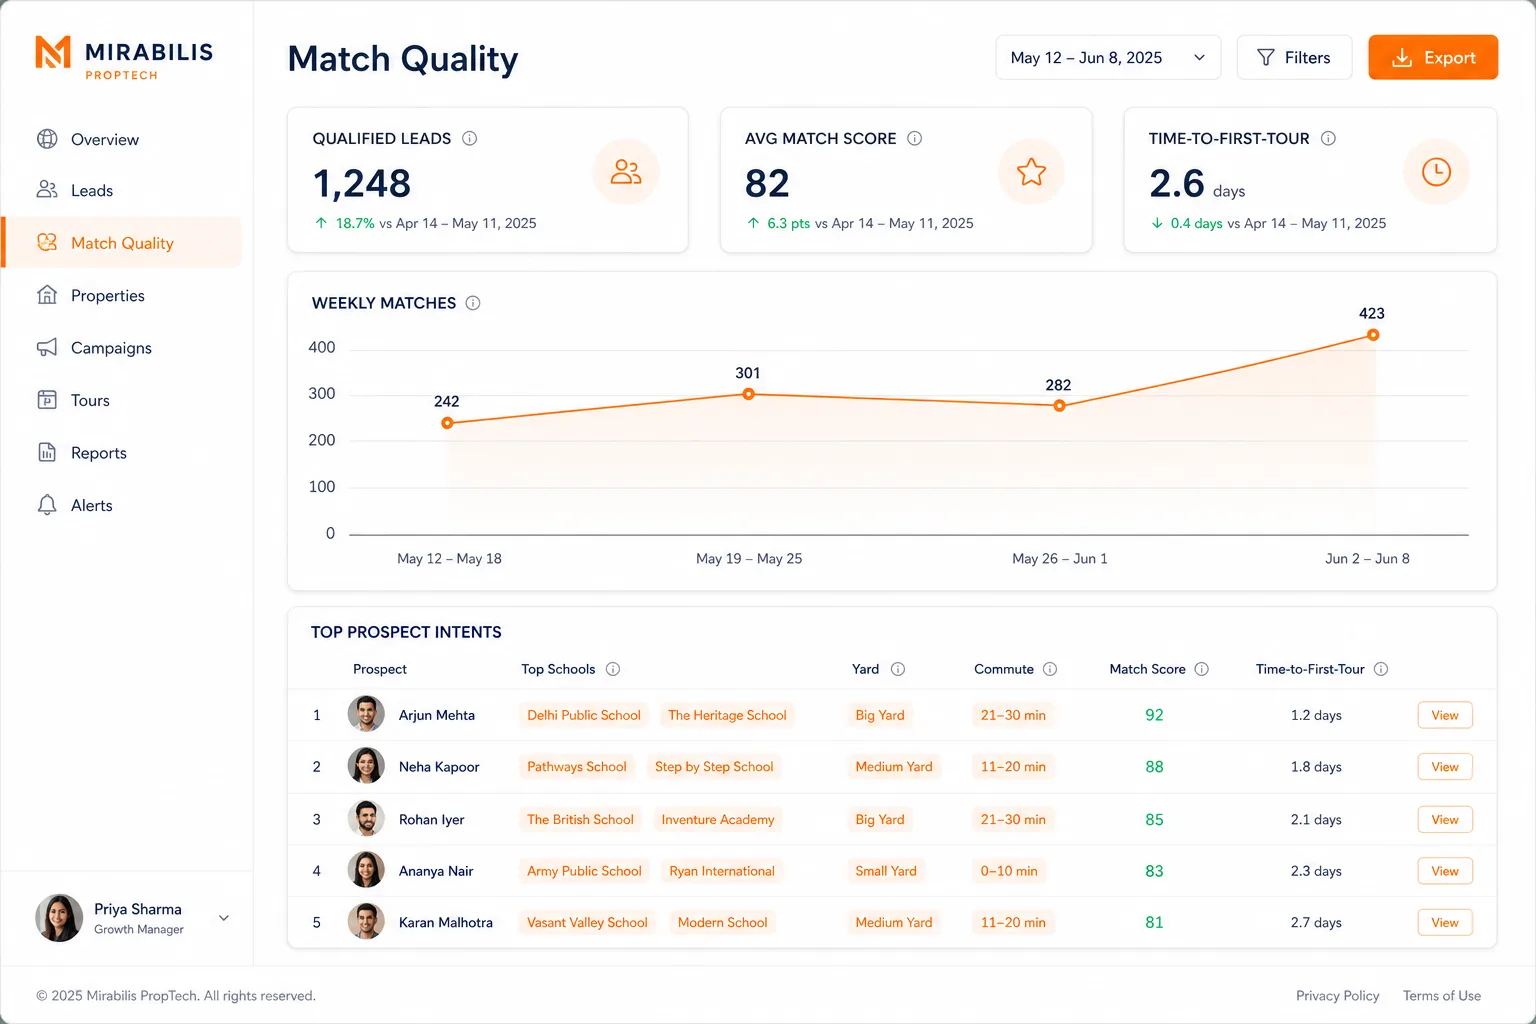Click the info icon beside Time-To-First-Tour card title
Image resolution: width=1536 pixels, height=1024 pixels.
pyautogui.click(x=1328, y=138)
